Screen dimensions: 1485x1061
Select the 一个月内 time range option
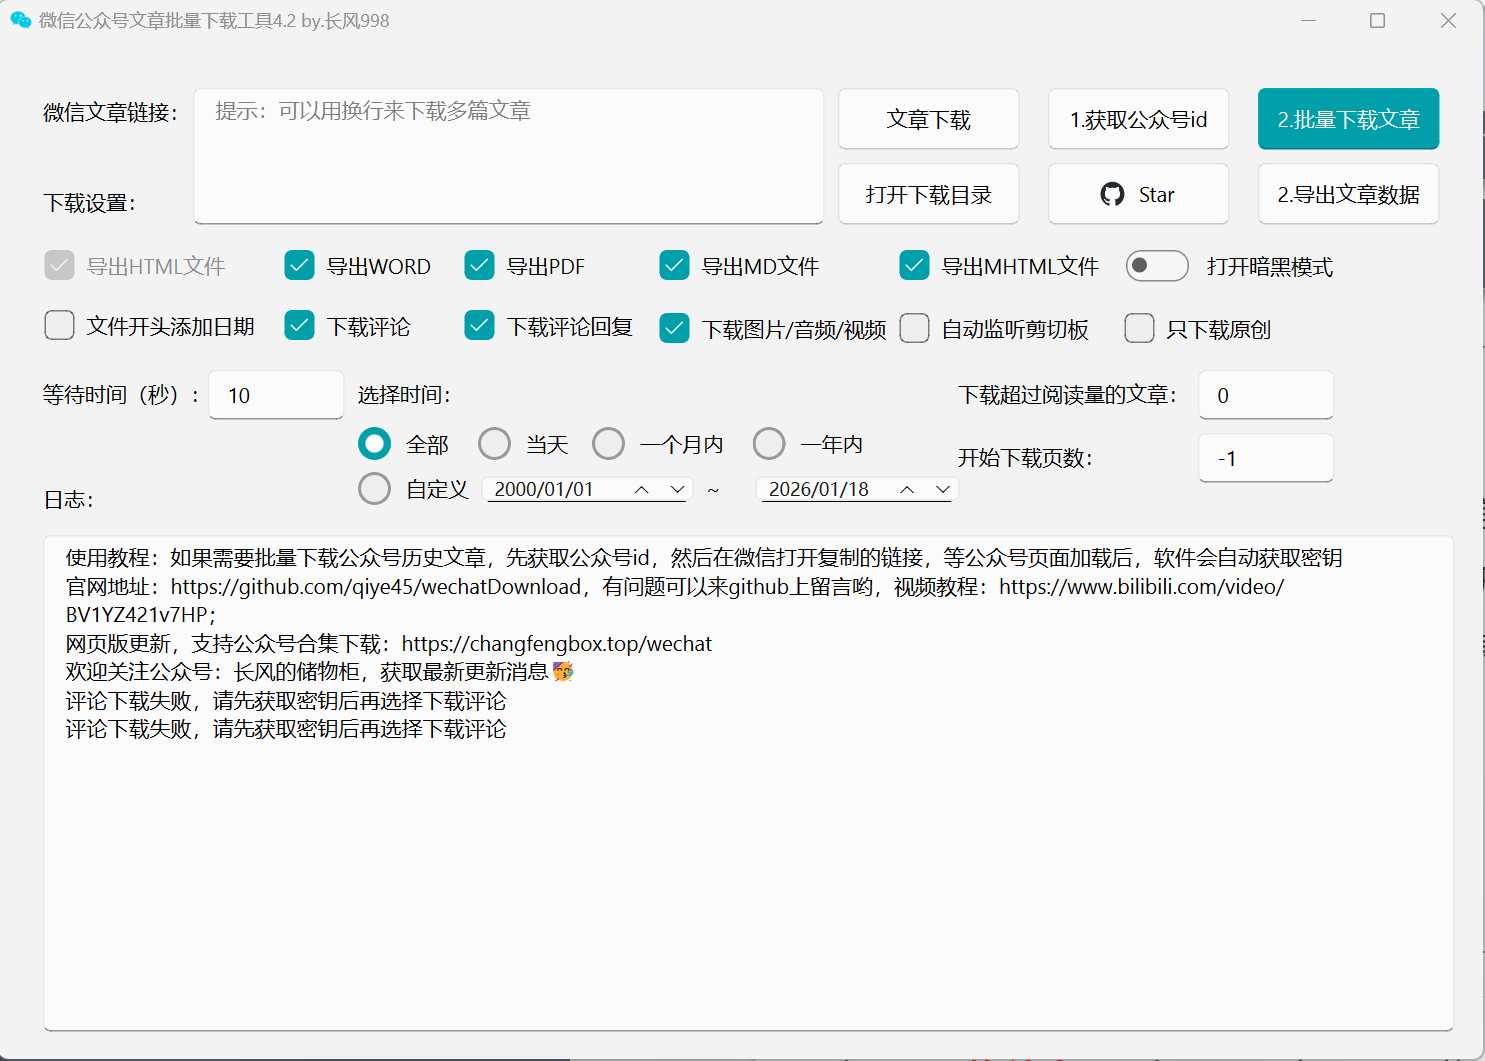[608, 444]
